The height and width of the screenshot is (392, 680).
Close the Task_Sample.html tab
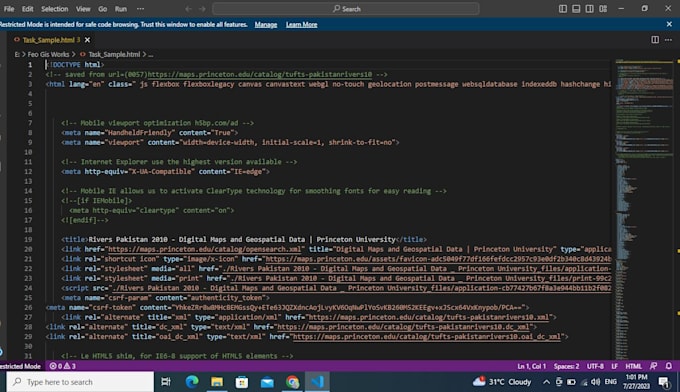[x=88, y=40]
